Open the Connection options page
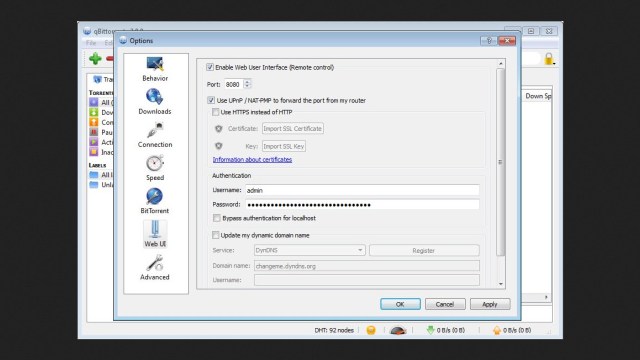The width and height of the screenshot is (640, 360). point(155,135)
